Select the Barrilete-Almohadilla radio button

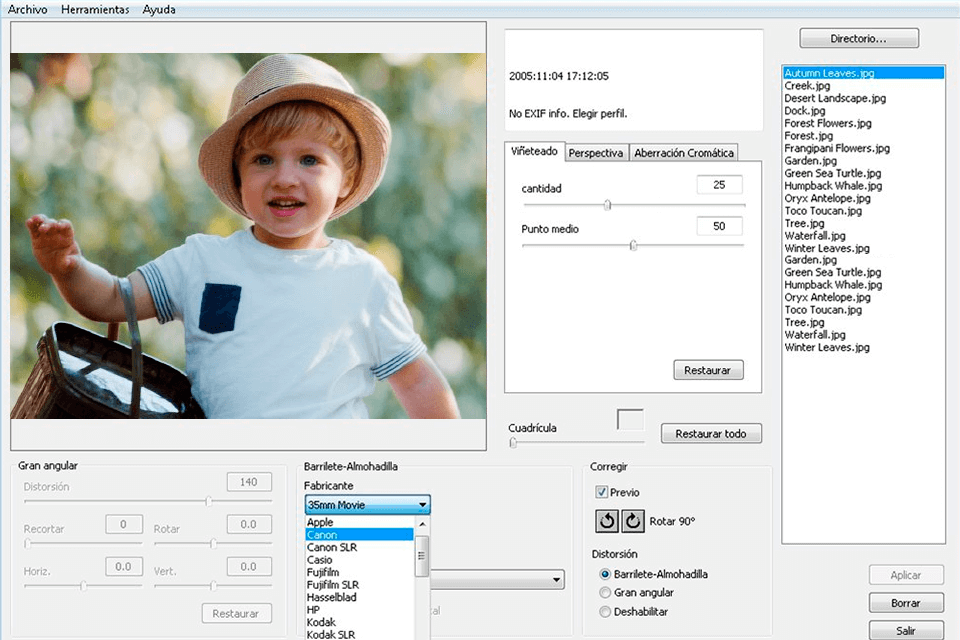tap(603, 573)
